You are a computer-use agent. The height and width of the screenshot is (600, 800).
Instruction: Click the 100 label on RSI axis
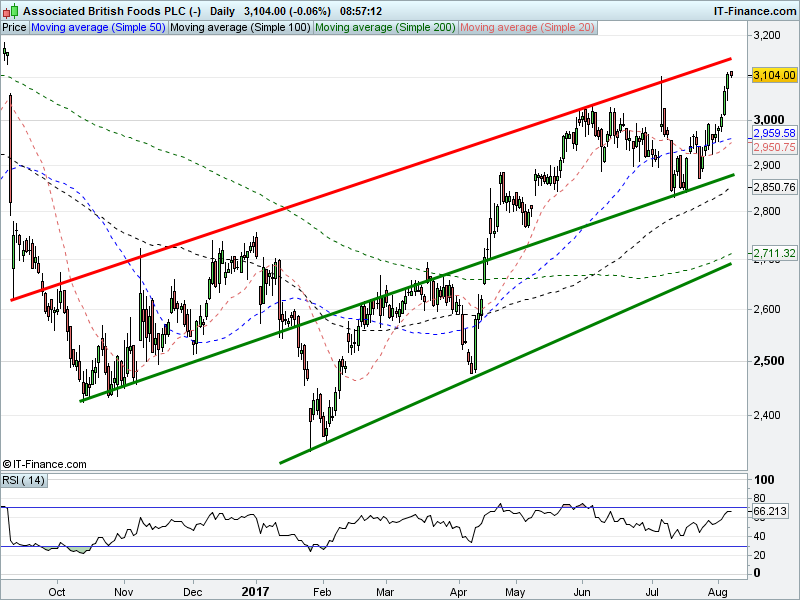click(764, 480)
